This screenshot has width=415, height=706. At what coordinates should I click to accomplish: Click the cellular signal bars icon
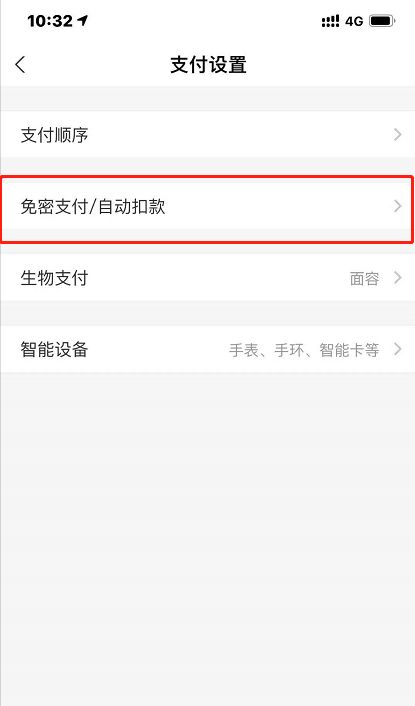pos(330,21)
